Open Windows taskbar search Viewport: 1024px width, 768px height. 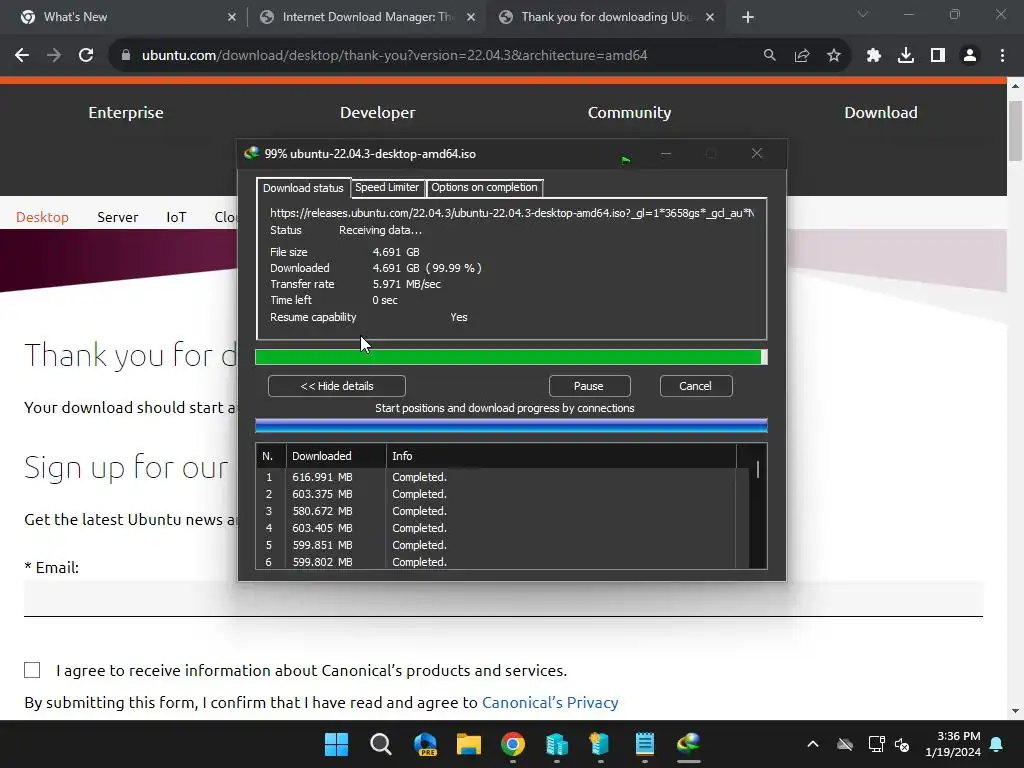[x=381, y=744]
